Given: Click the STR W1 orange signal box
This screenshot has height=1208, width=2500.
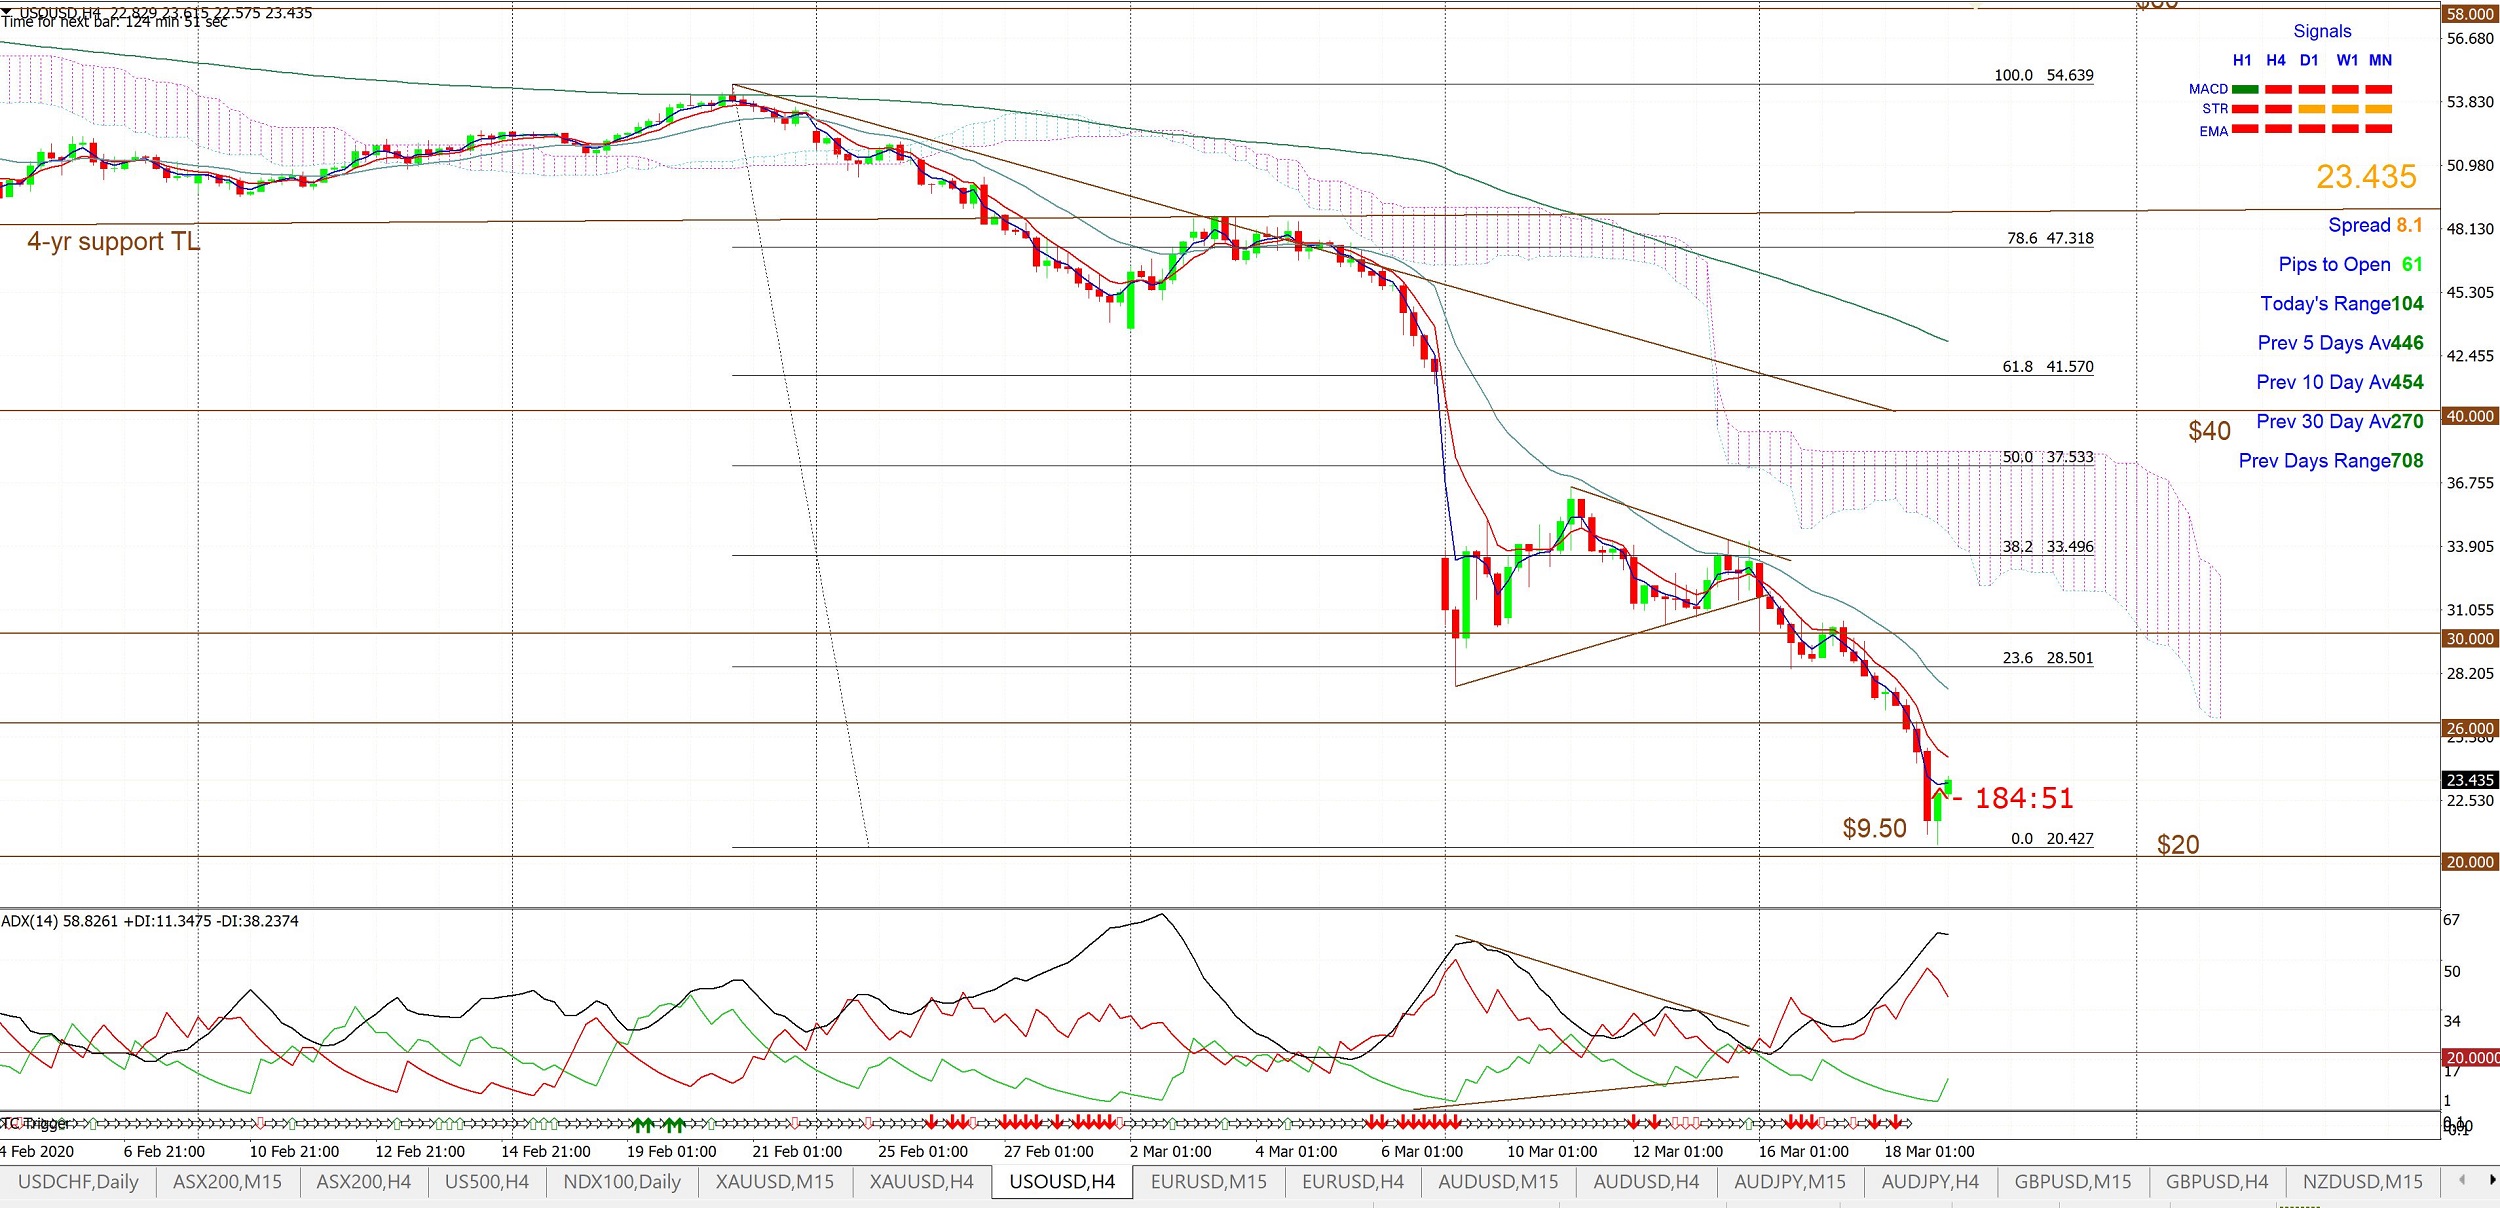Looking at the screenshot, I should [2345, 109].
